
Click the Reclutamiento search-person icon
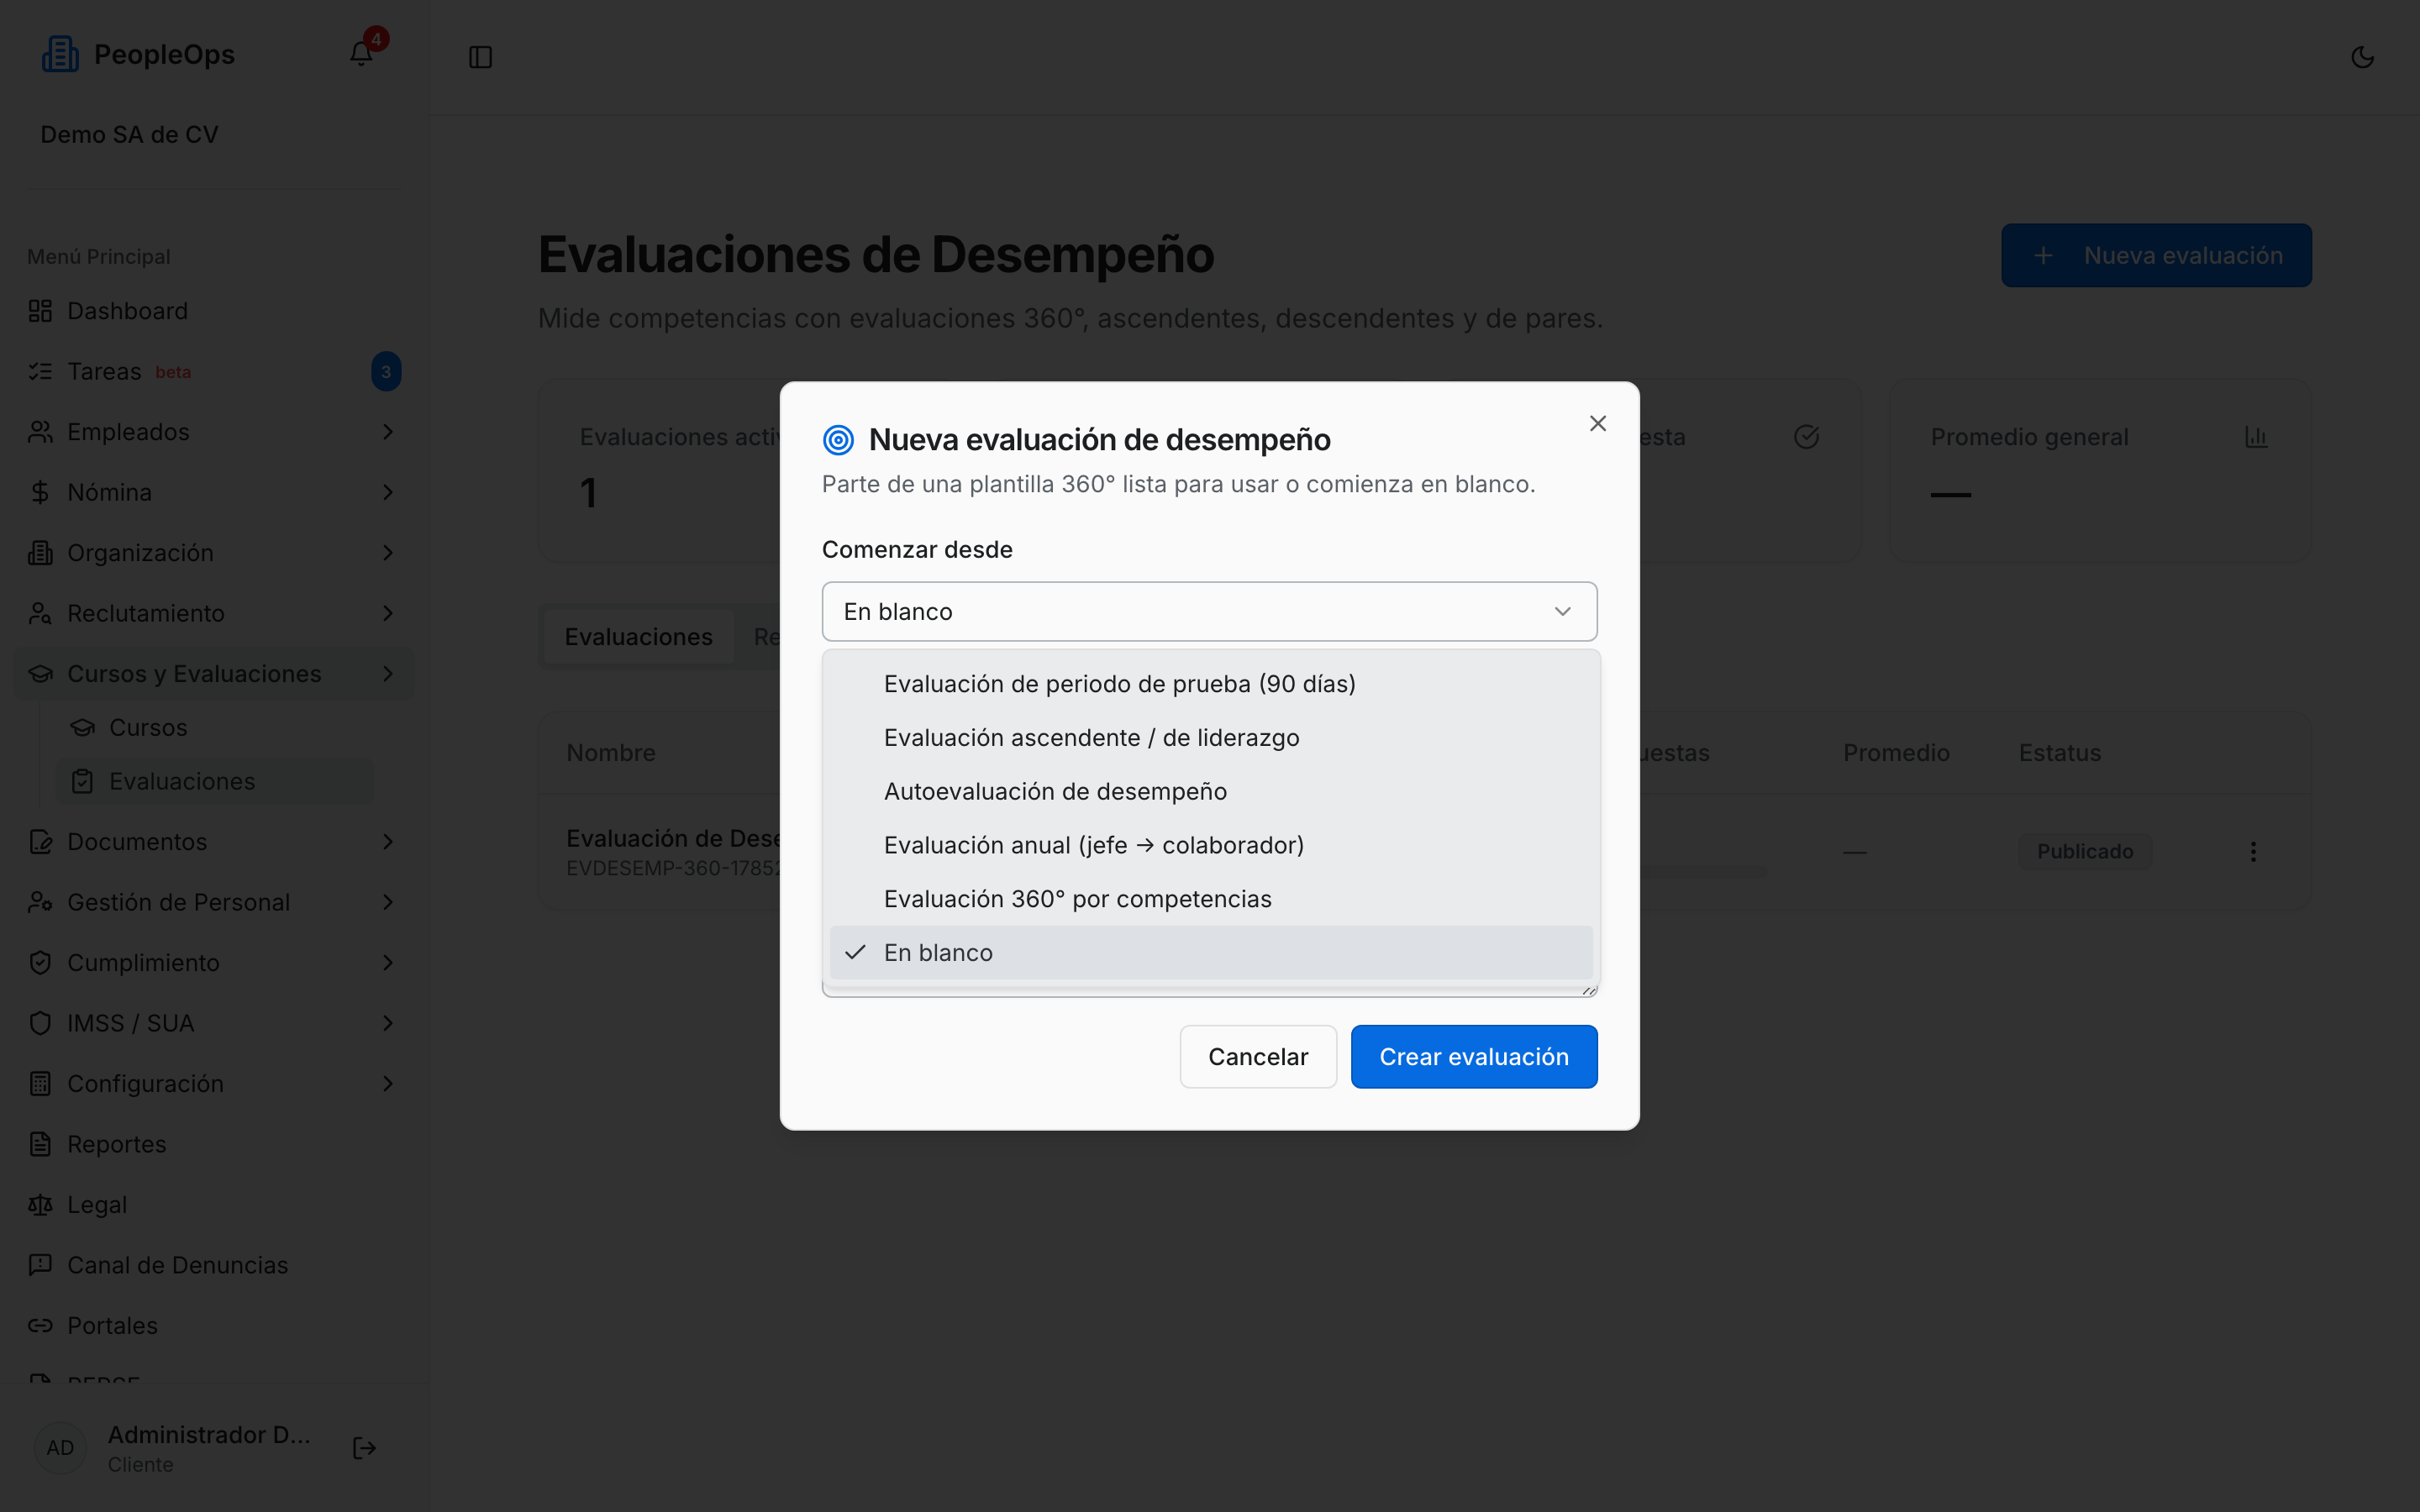point(40,613)
